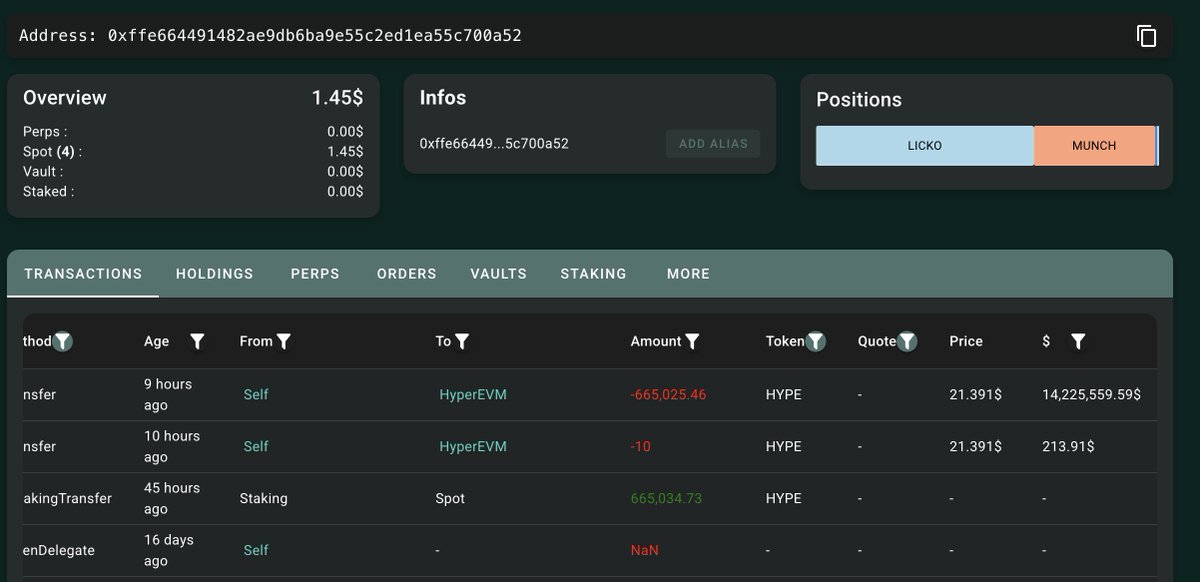Click HyperEVM link in the 9 hours row
1200x582 pixels.
pyautogui.click(x=472, y=395)
